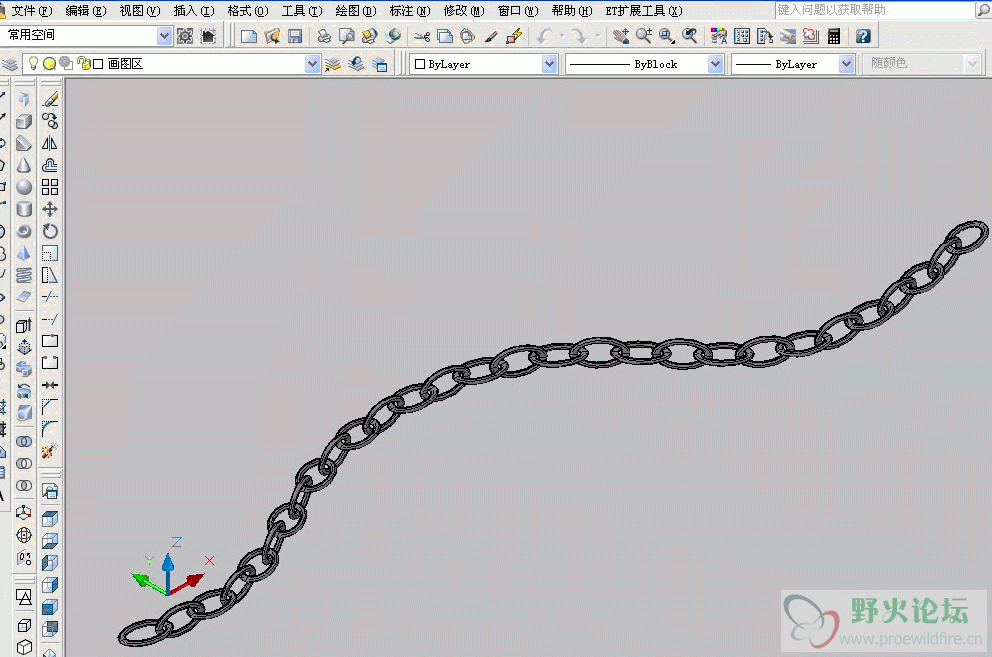Viewport: 992px width, 657px height.
Task: Activate Zoom realtime magnifier tool
Action: [x=644, y=36]
